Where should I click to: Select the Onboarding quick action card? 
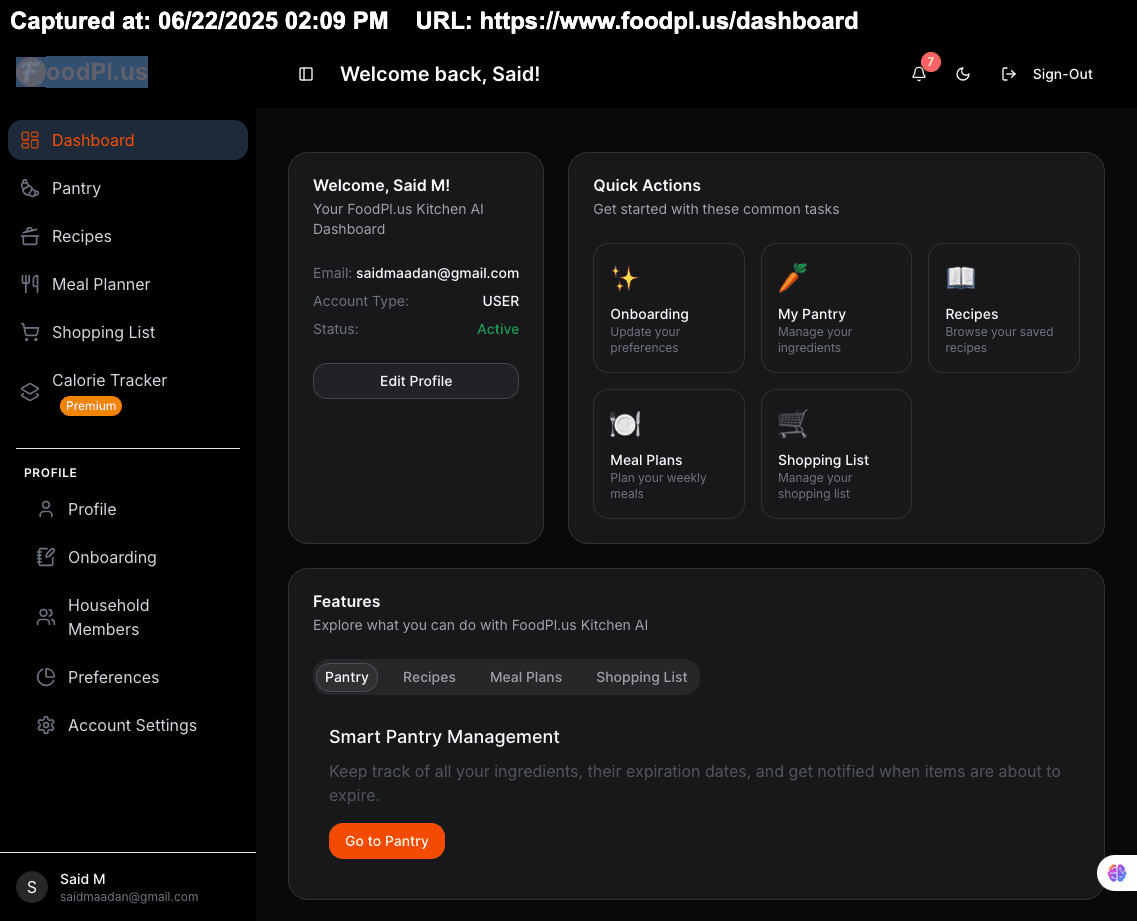[x=668, y=308]
